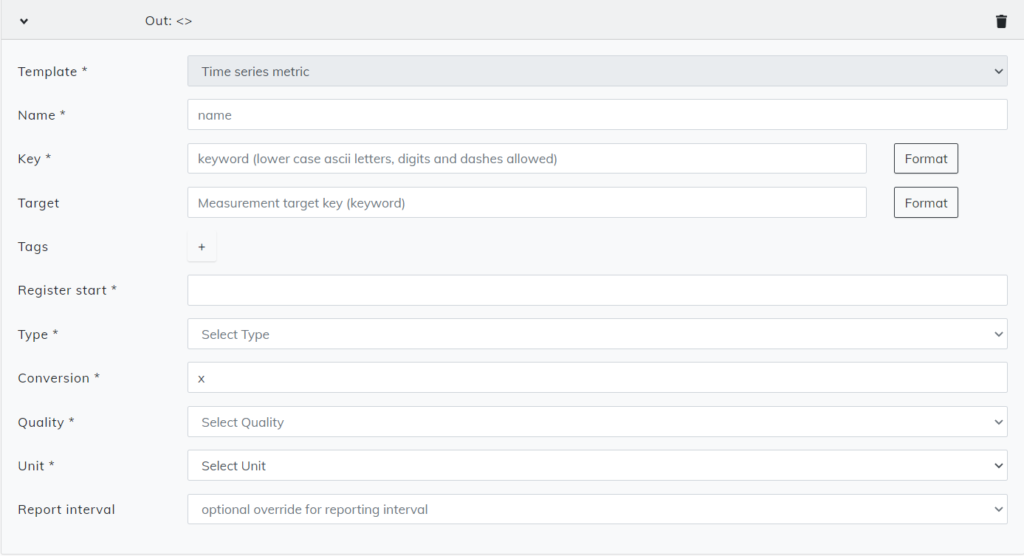Expand the Select Quality dropdown
The width and height of the screenshot is (1024, 556).
[597, 422]
